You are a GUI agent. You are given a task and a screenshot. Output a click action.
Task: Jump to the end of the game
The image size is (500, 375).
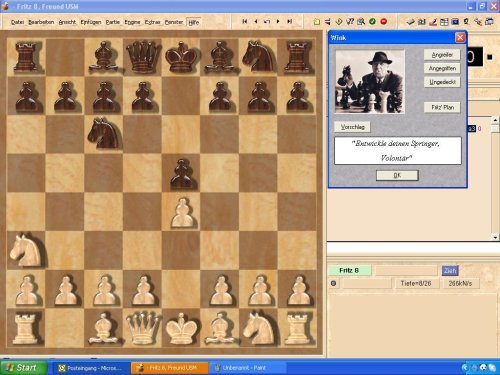(x=290, y=21)
